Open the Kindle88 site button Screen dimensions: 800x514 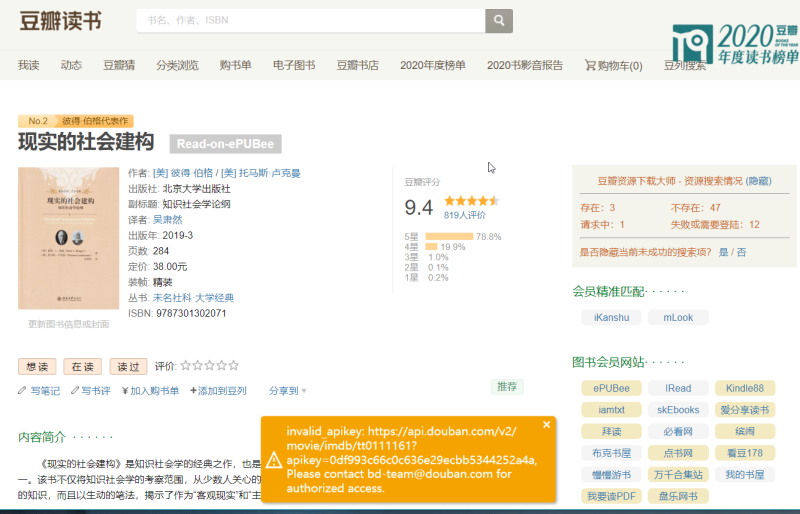pyautogui.click(x=745, y=388)
